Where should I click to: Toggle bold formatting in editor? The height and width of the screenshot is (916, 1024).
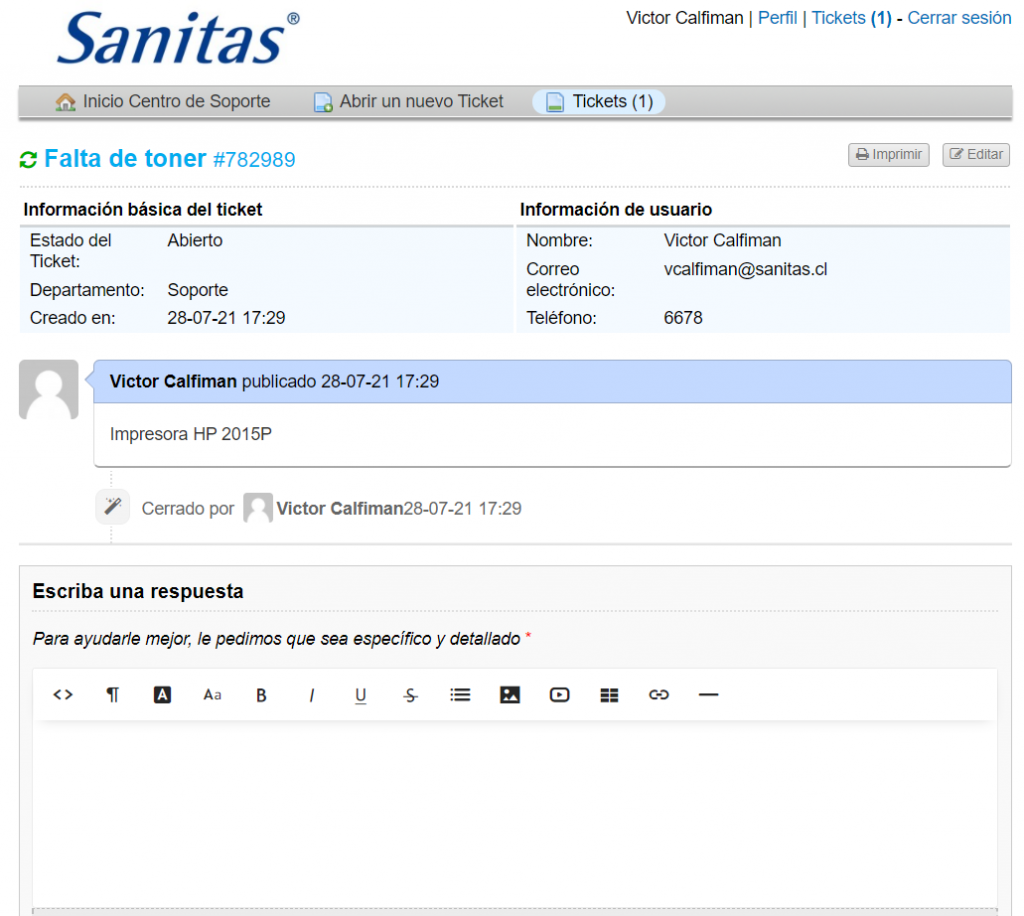261,695
